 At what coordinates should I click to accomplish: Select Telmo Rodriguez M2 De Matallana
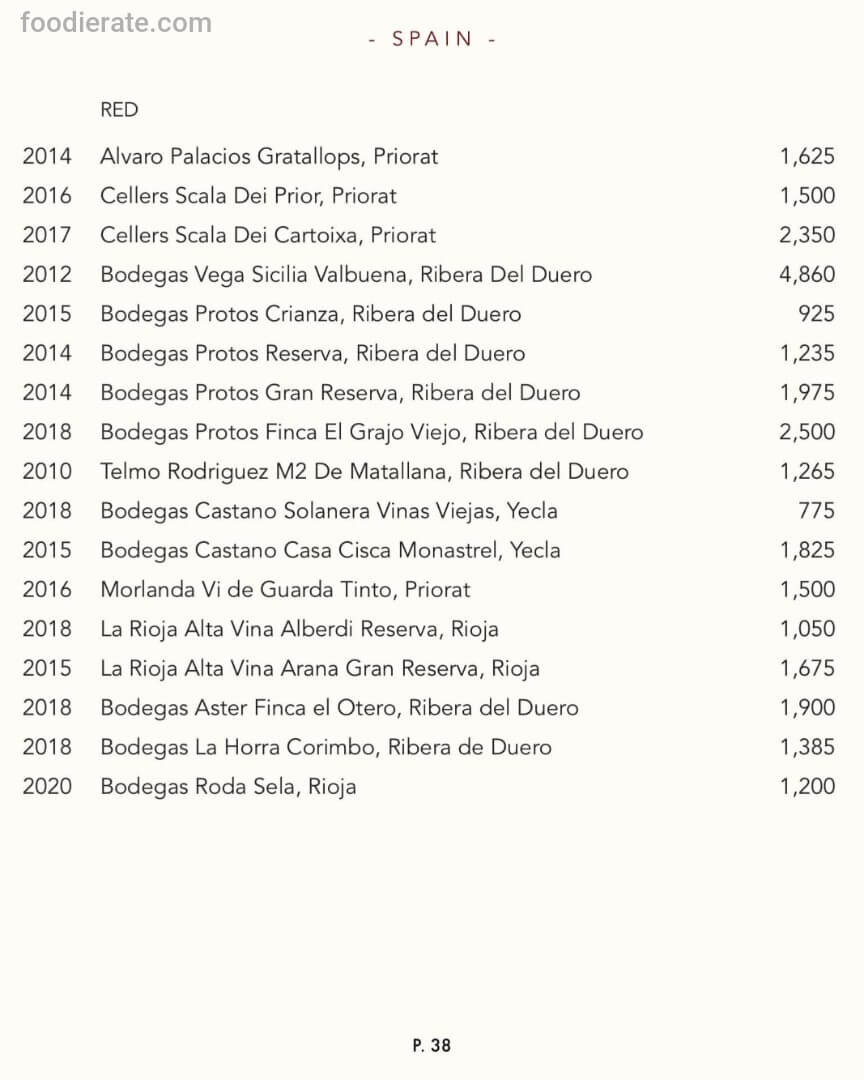point(364,471)
